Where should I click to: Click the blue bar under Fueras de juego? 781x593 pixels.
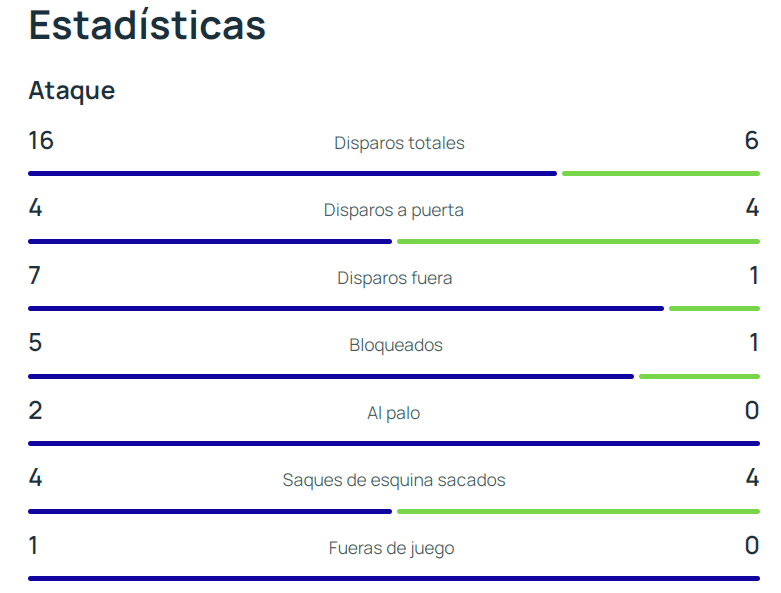(x=394, y=578)
